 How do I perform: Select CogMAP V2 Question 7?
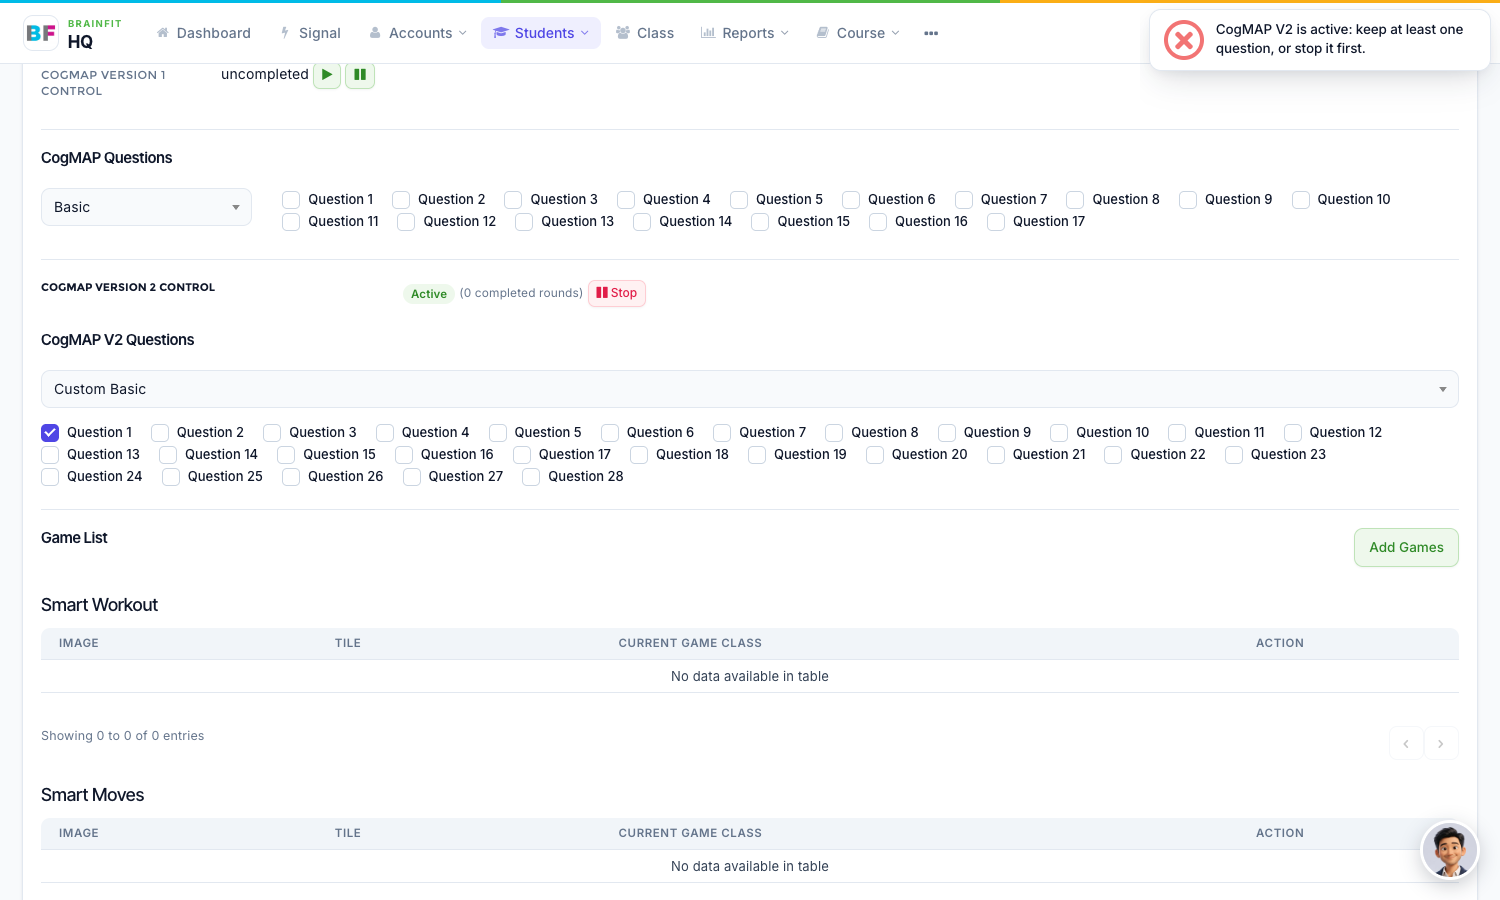(x=722, y=433)
